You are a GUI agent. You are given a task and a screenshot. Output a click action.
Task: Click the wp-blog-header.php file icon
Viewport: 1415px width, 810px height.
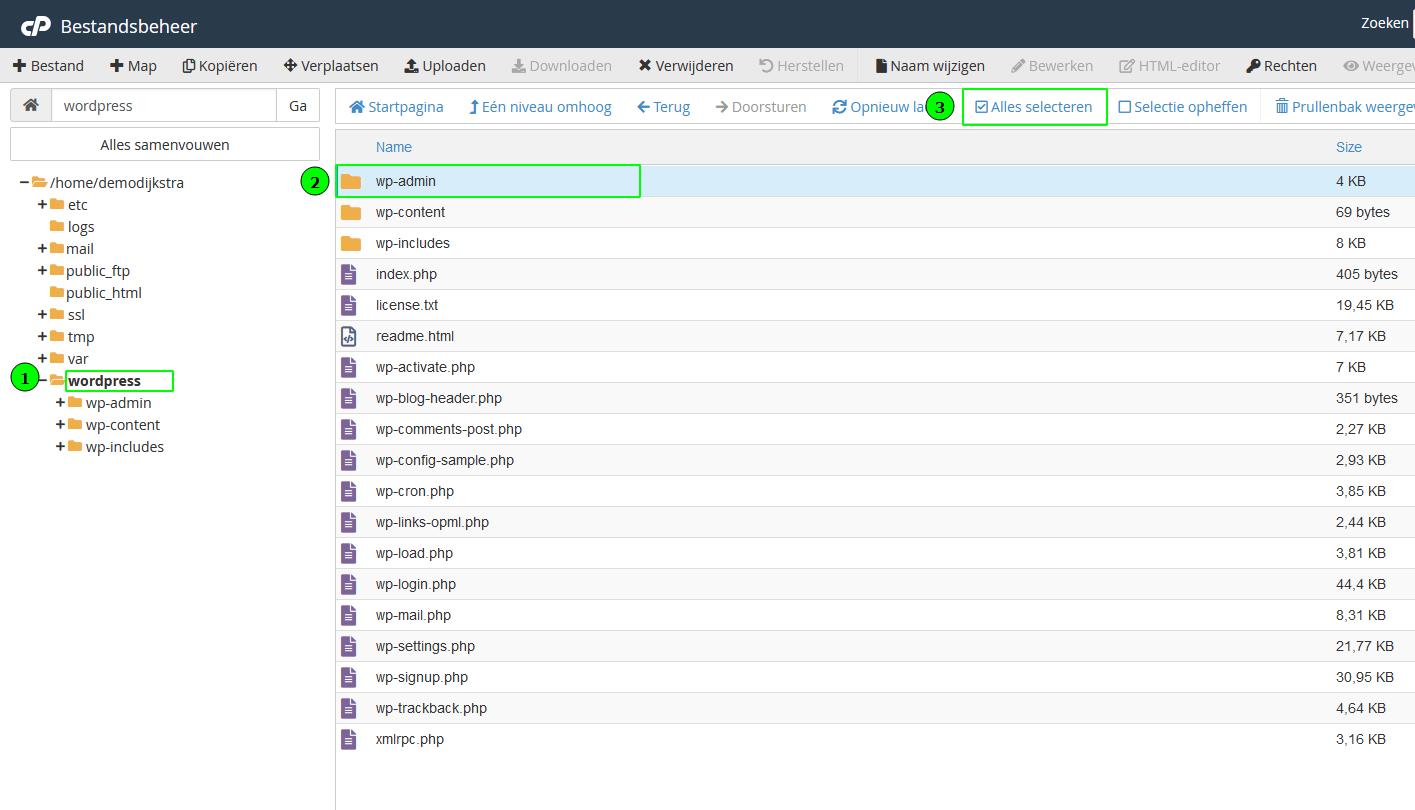(x=348, y=398)
